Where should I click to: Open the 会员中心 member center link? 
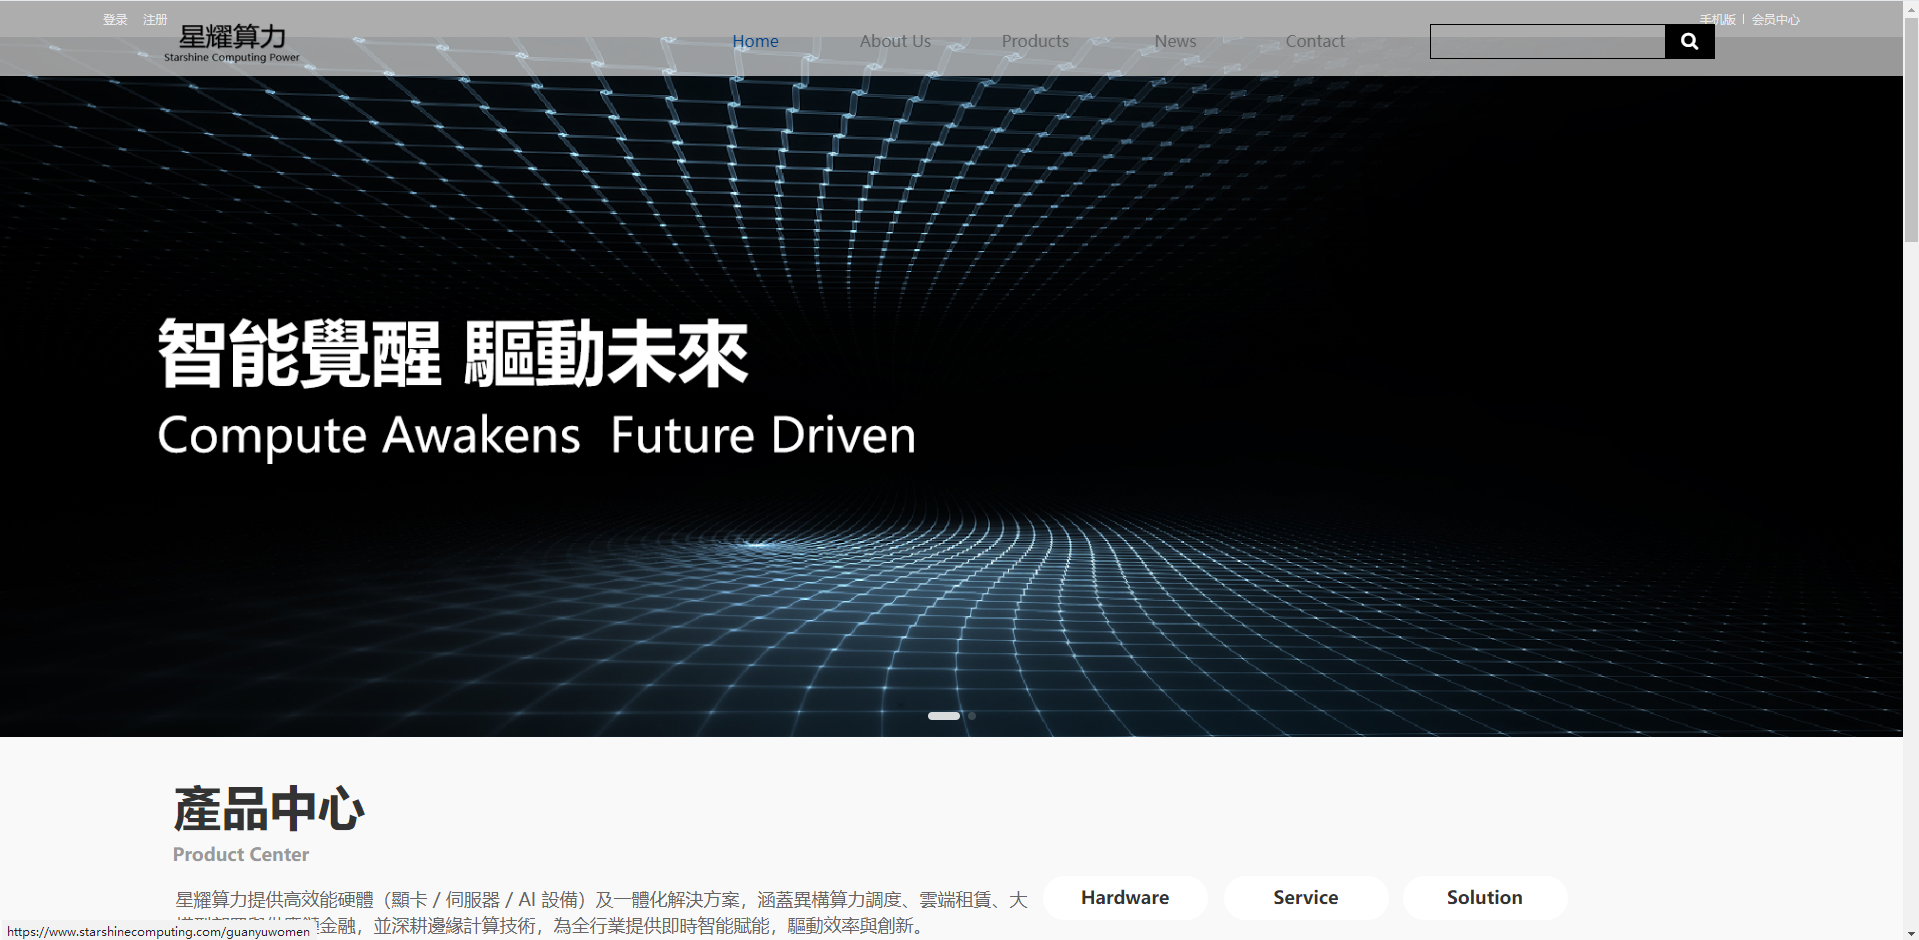[1775, 19]
